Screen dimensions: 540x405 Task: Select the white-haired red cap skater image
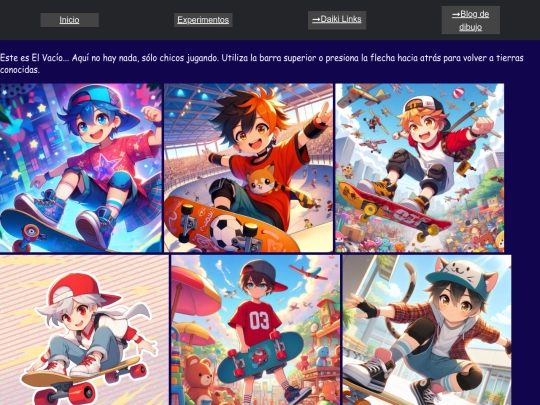pos(84,330)
